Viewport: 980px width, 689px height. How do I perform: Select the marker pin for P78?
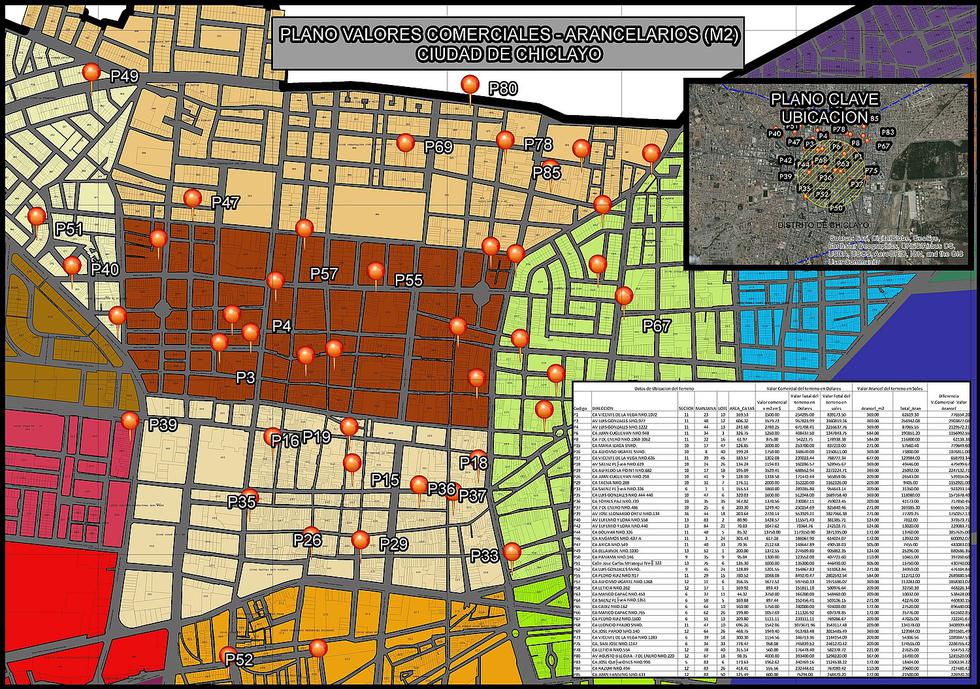tap(505, 140)
